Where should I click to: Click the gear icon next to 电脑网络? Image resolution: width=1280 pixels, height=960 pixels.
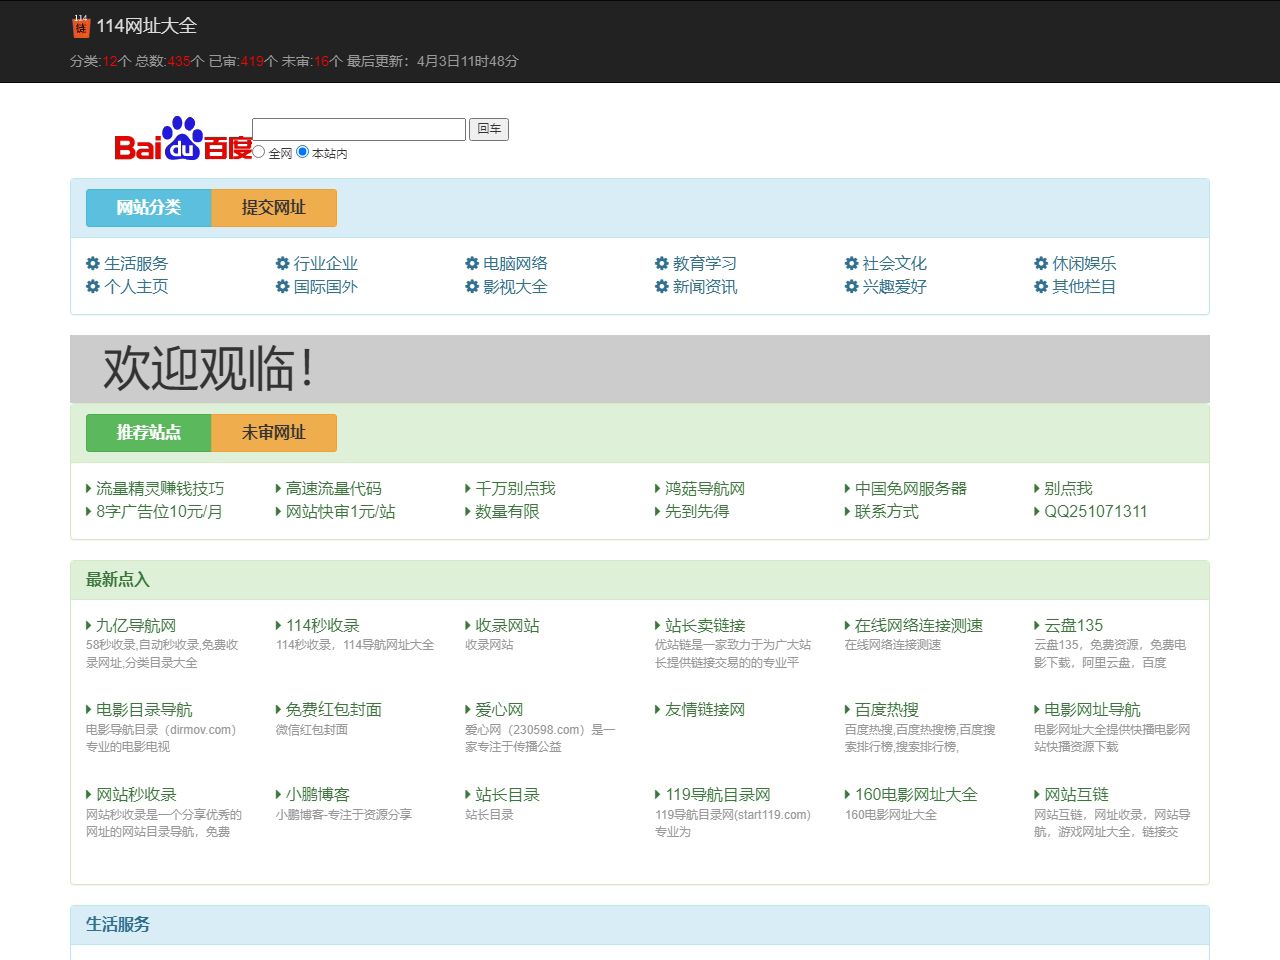click(x=472, y=264)
